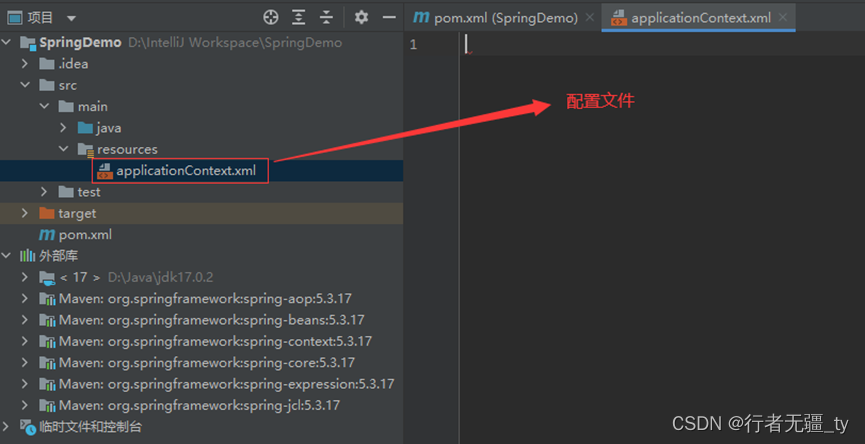This screenshot has width=865, height=444.
Task: Hide the project tool window
Action: [x=389, y=18]
